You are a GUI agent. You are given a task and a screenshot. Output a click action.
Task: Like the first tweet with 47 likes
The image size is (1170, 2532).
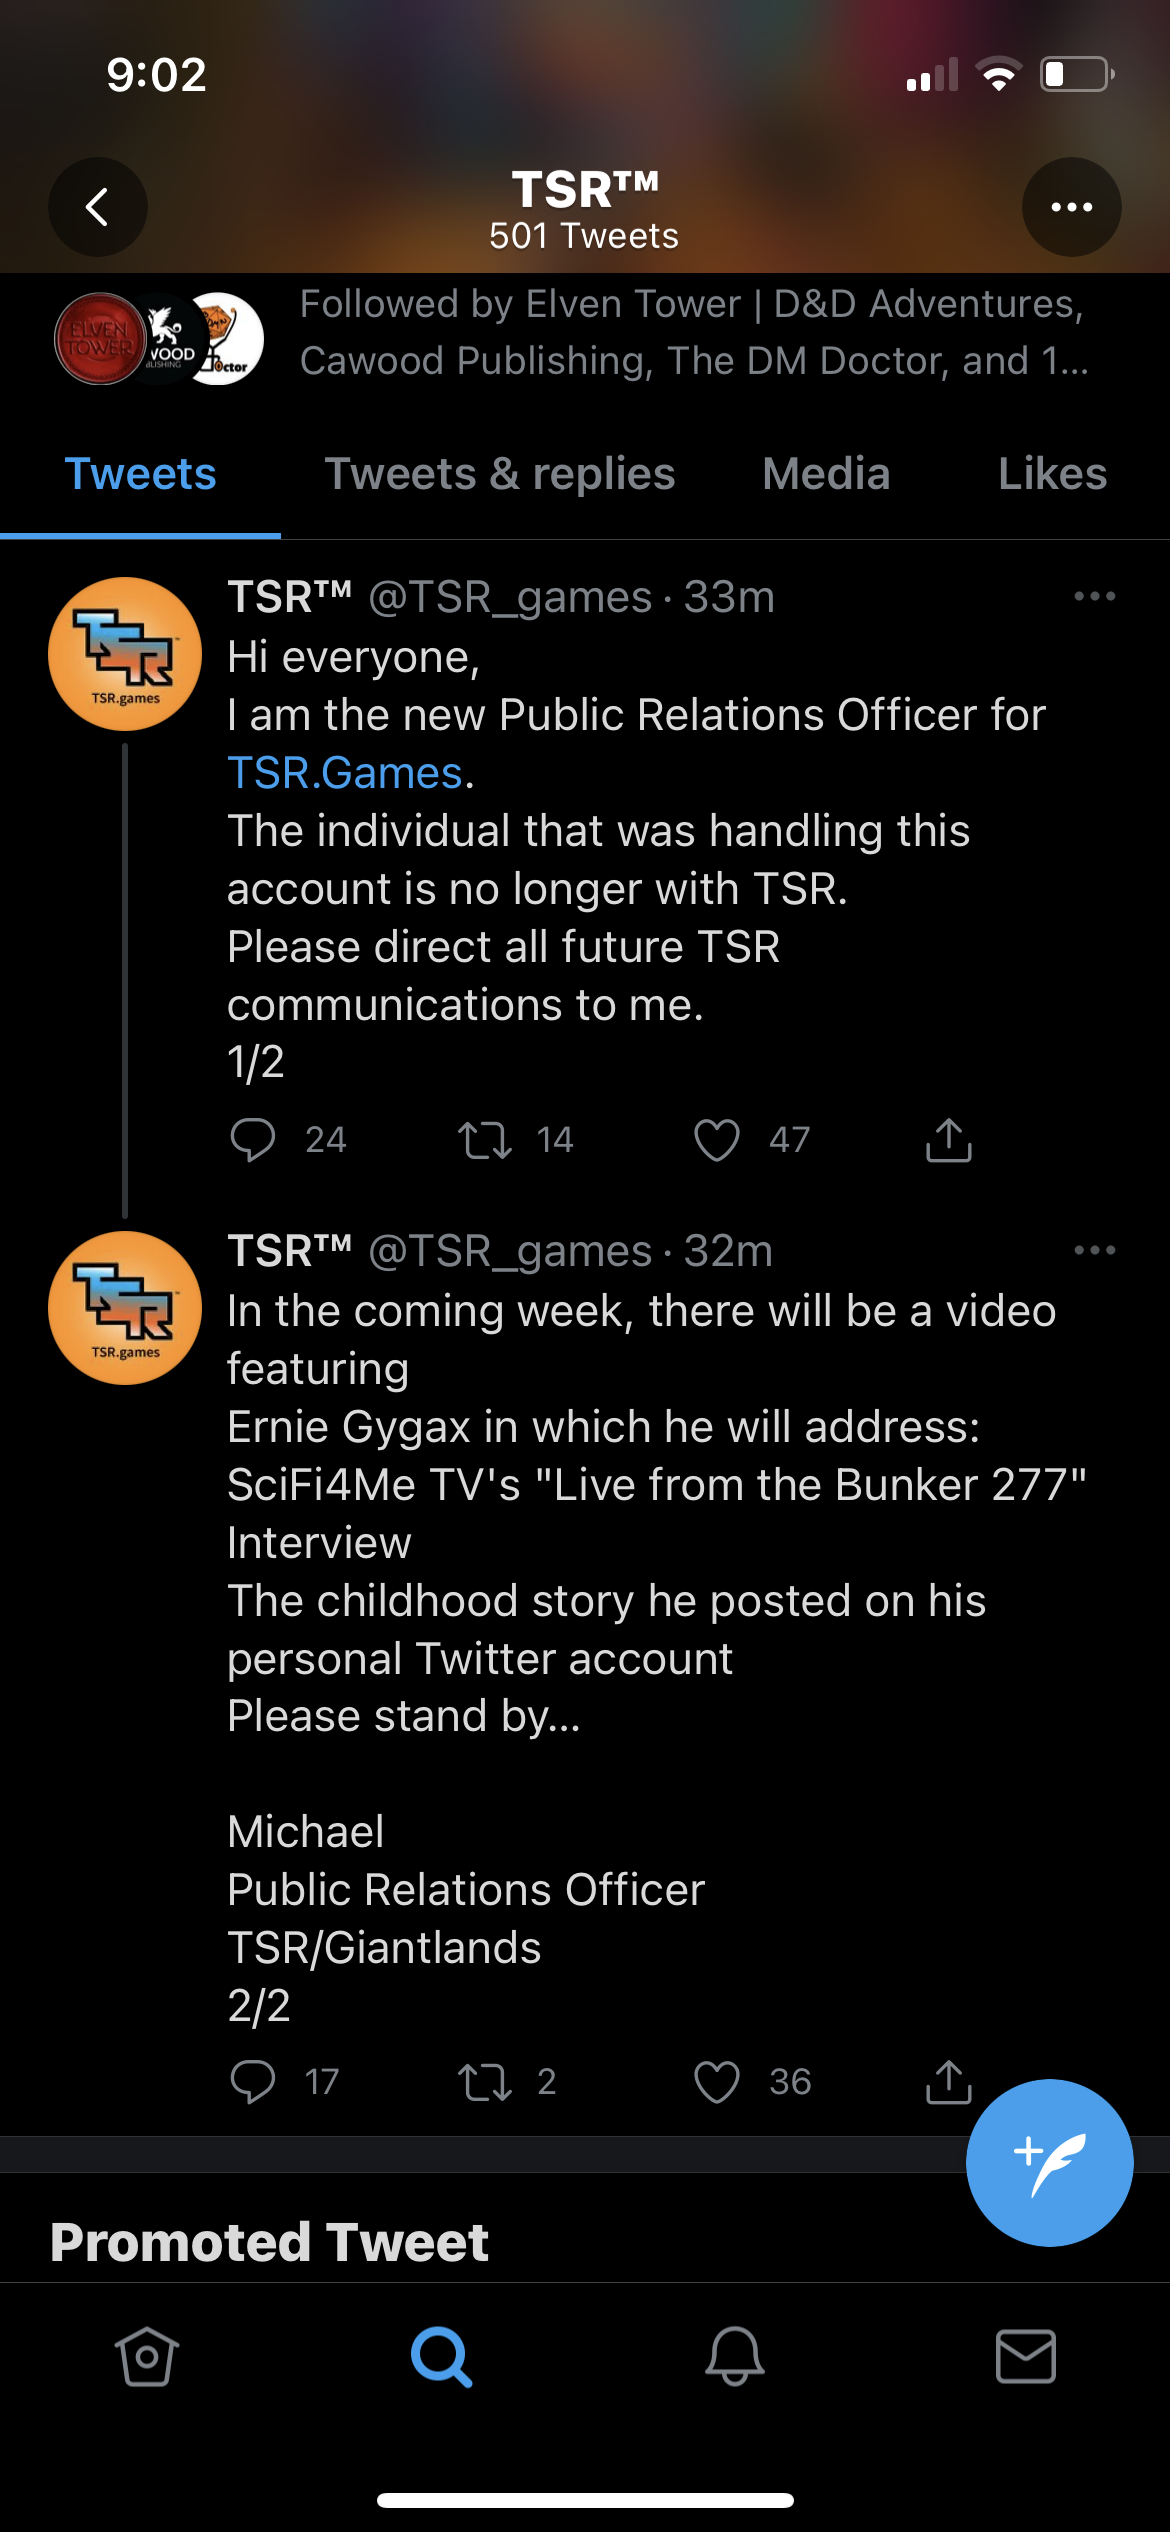tap(717, 1140)
